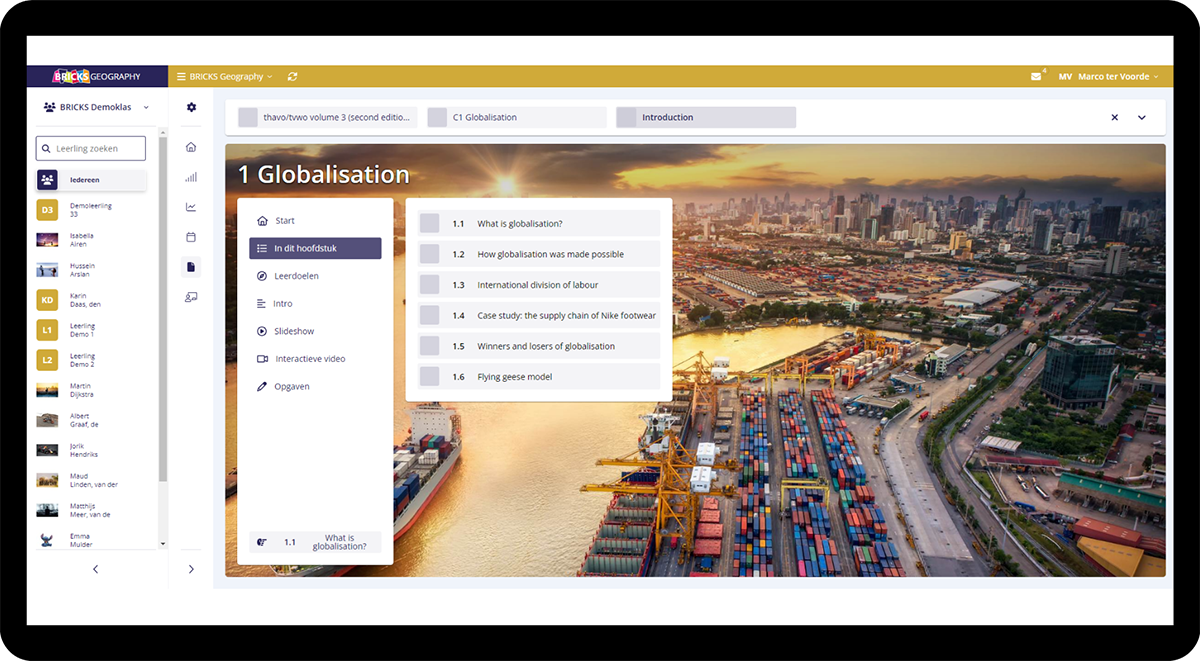Select student Isabella Airen from the list
This screenshot has width=1200, height=661.
pyautogui.click(x=81, y=240)
